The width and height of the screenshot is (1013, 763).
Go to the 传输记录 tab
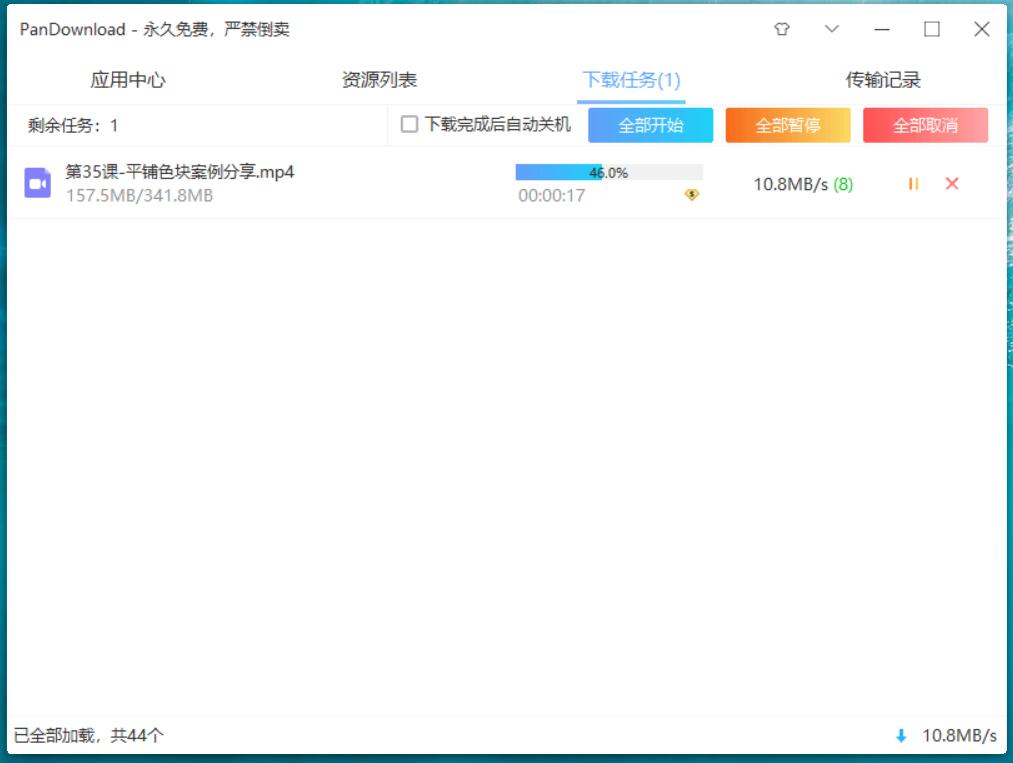click(883, 80)
